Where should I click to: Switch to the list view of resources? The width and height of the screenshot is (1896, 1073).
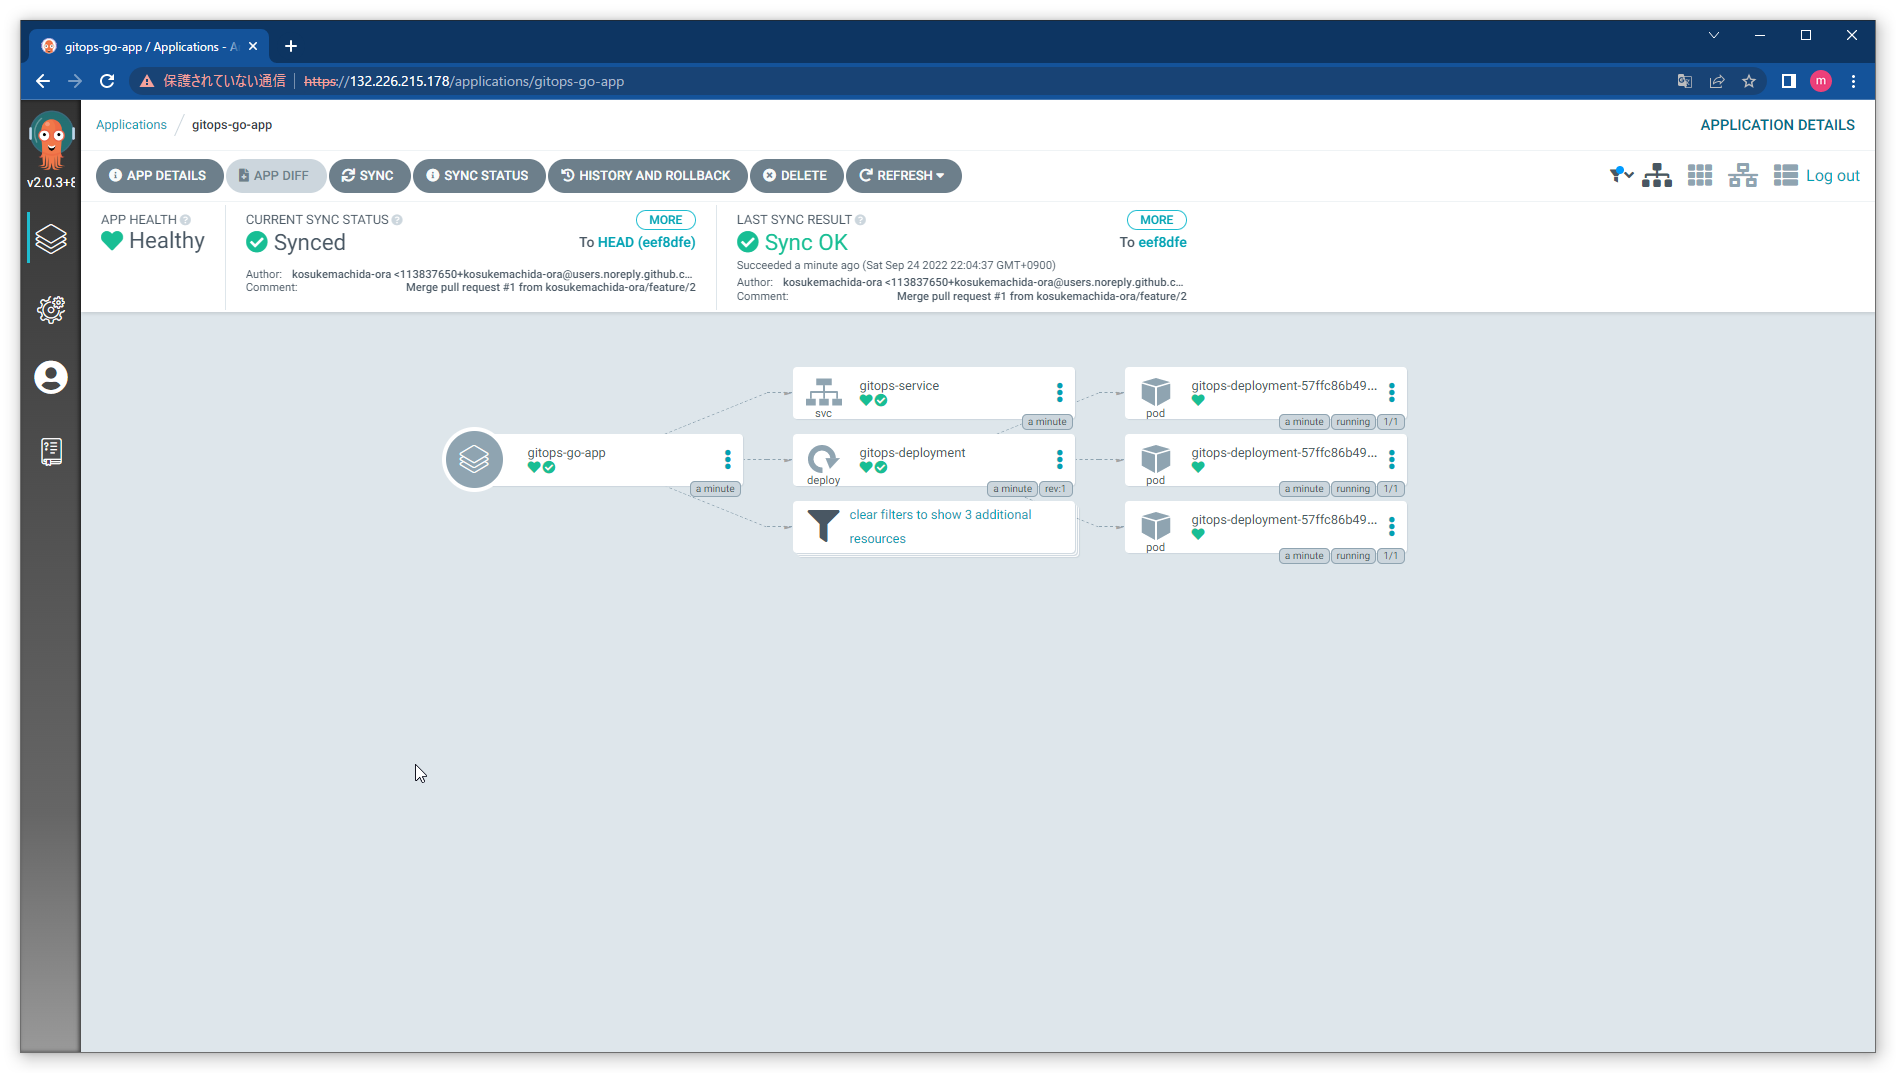coord(1785,175)
